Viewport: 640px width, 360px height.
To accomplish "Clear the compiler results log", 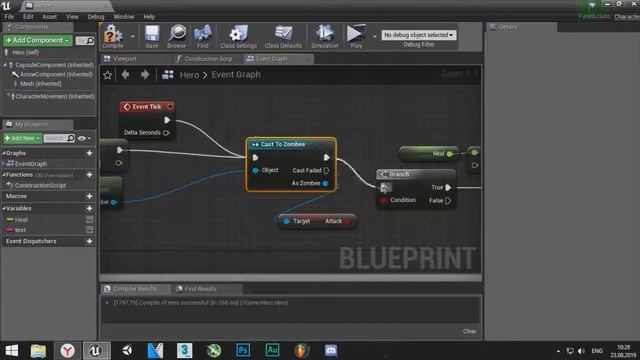I will pyautogui.click(x=469, y=331).
